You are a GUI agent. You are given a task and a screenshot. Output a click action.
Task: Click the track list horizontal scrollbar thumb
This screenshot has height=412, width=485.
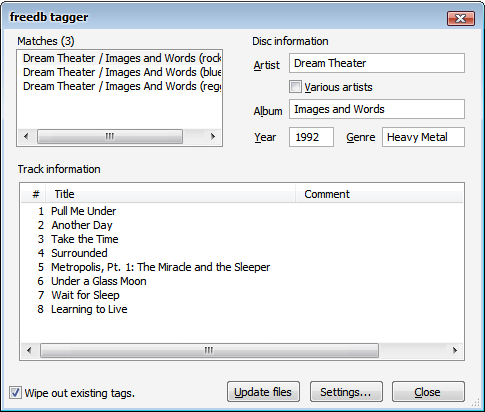(x=209, y=350)
